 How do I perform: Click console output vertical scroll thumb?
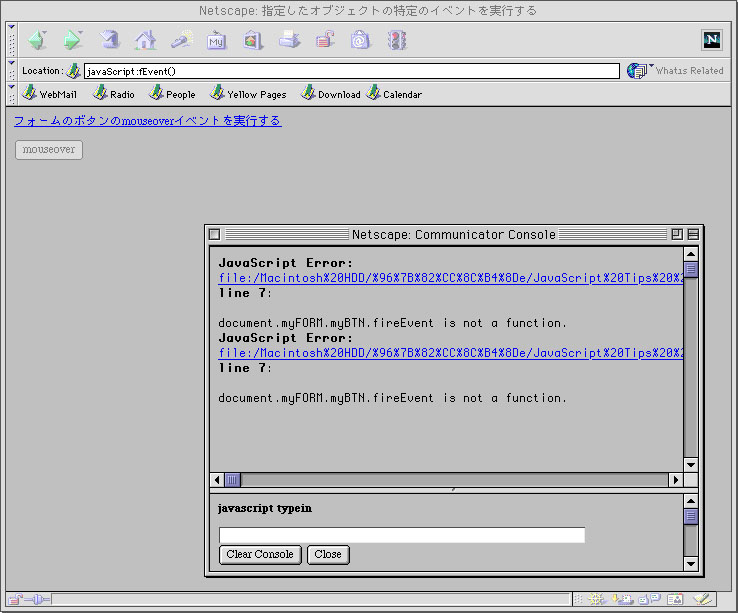690,269
